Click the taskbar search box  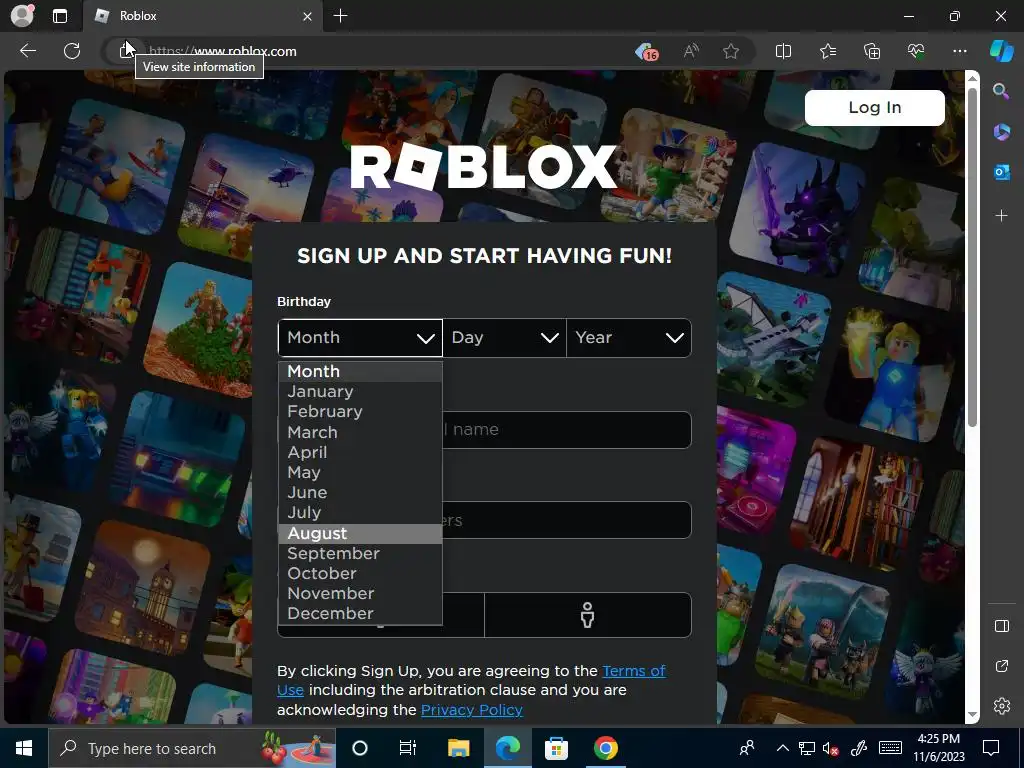[191, 748]
